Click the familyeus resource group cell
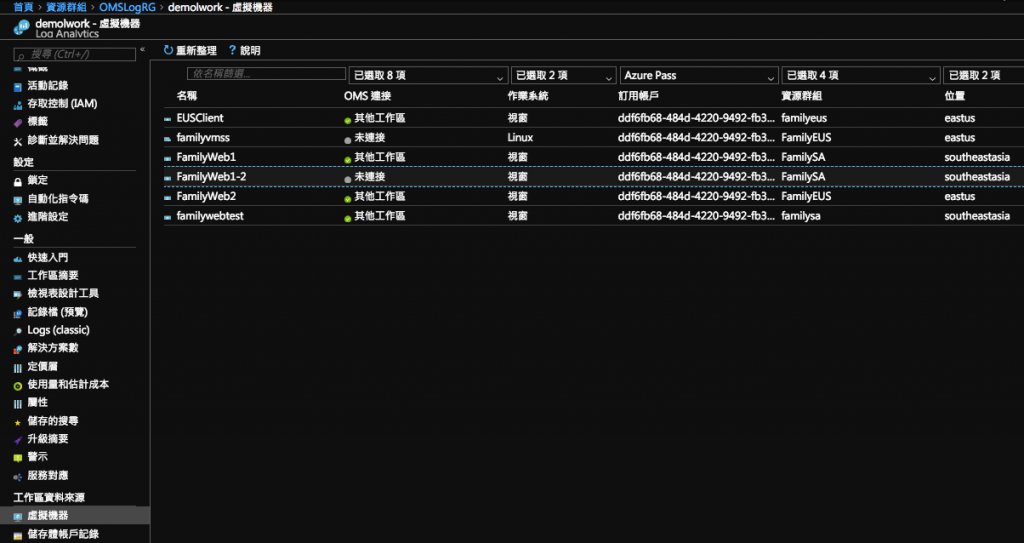 pyautogui.click(x=804, y=118)
